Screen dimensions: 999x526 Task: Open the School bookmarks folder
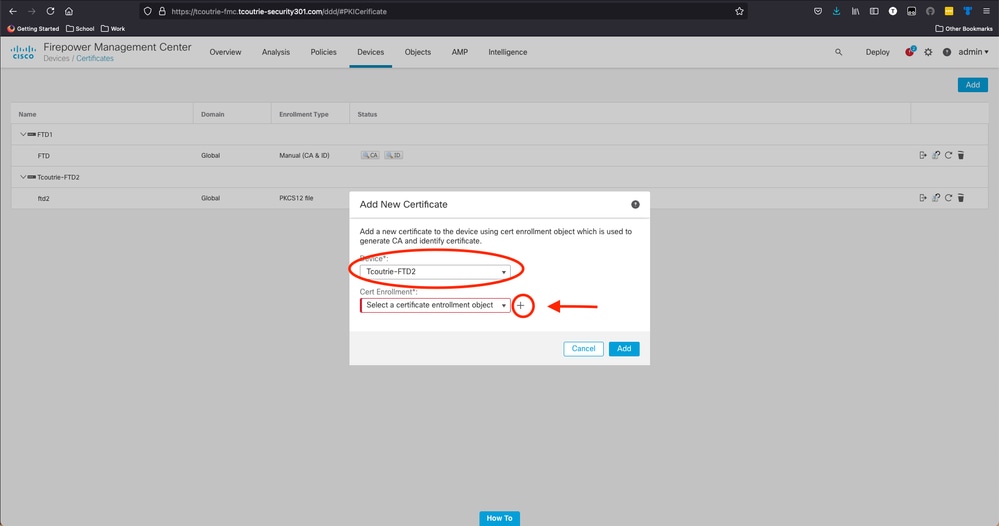click(80, 29)
